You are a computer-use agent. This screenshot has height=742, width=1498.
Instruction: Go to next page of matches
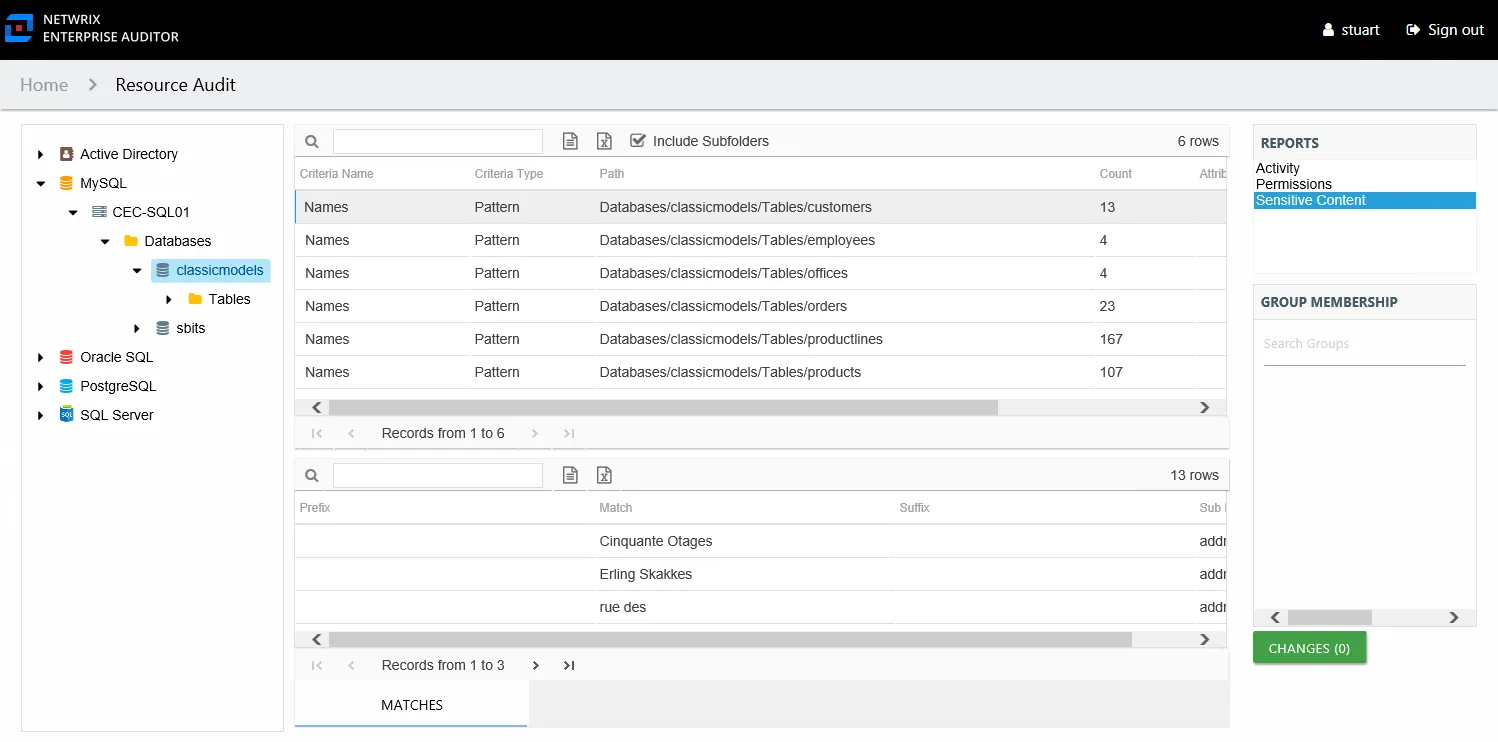536,665
